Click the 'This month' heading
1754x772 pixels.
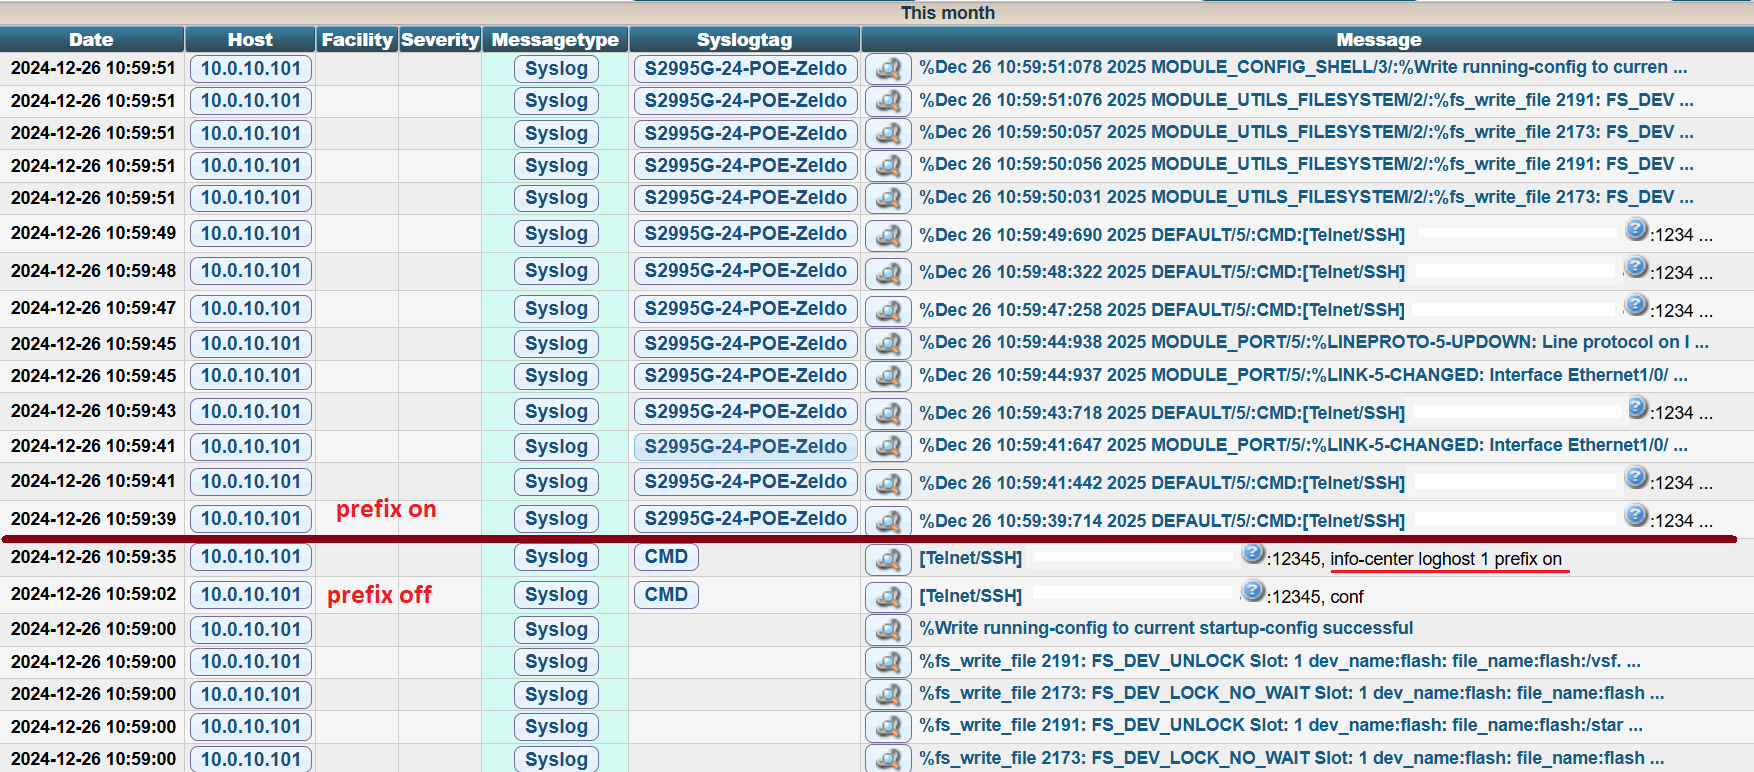[947, 13]
